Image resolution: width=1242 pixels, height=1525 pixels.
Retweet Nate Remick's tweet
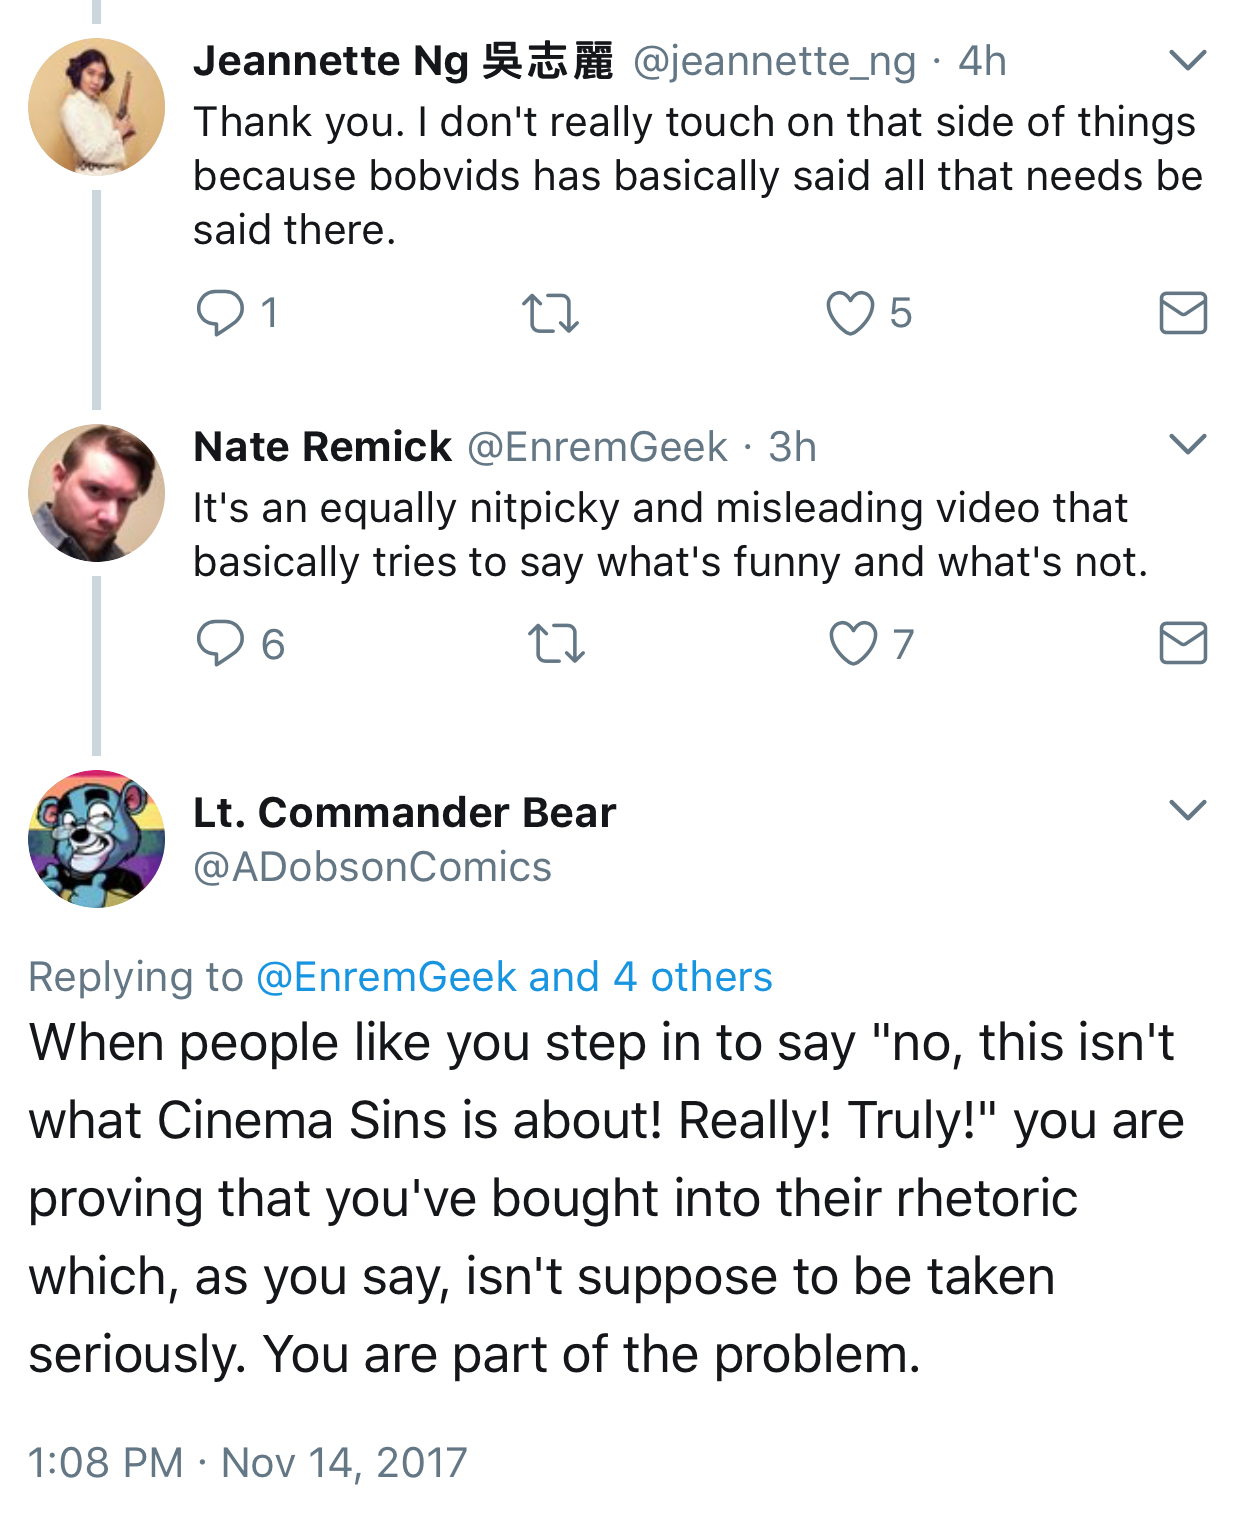click(x=555, y=643)
